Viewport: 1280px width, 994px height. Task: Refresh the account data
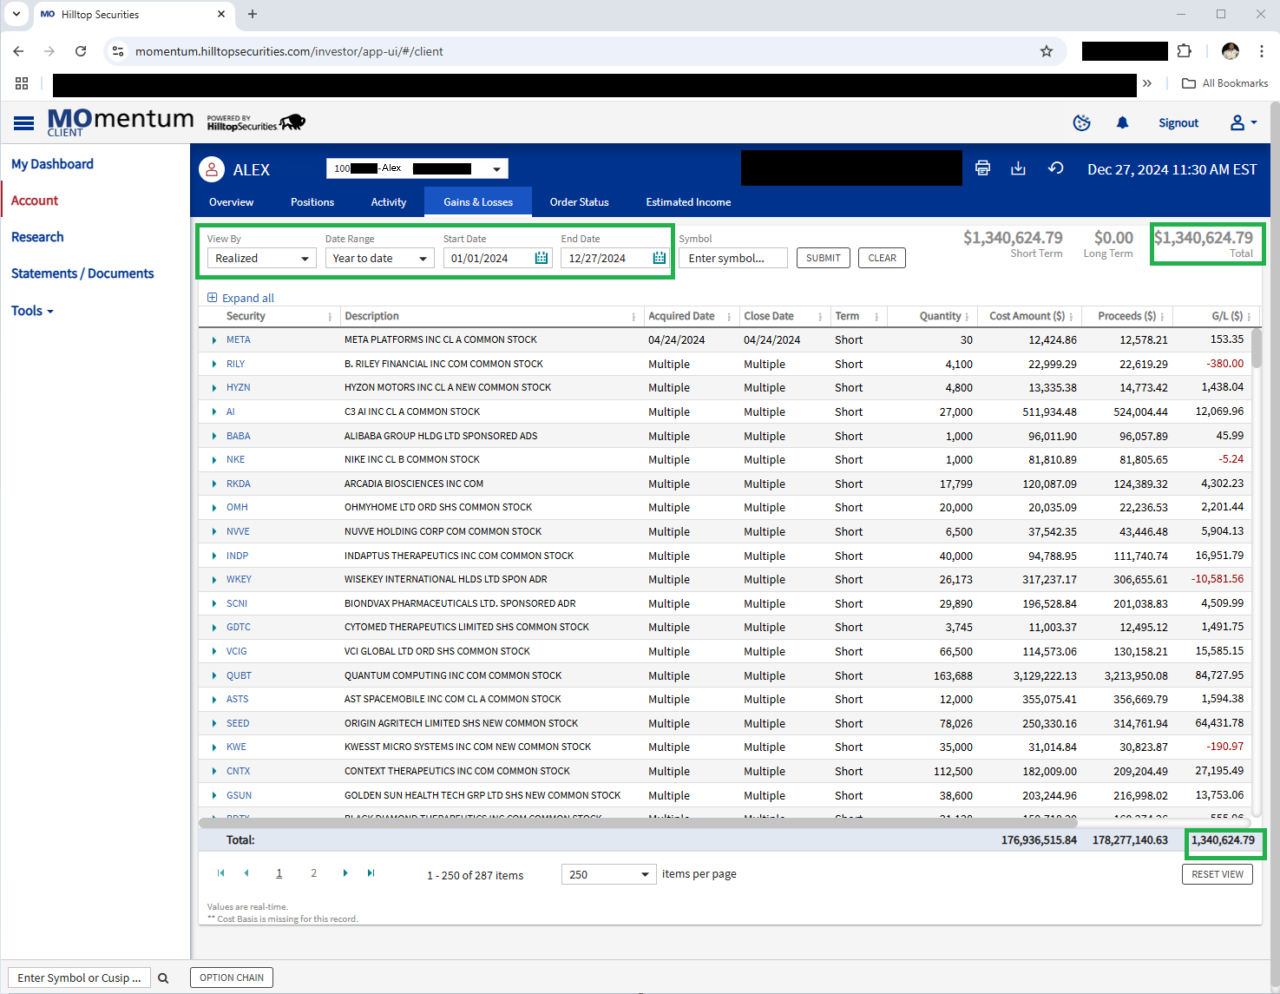click(x=1055, y=168)
